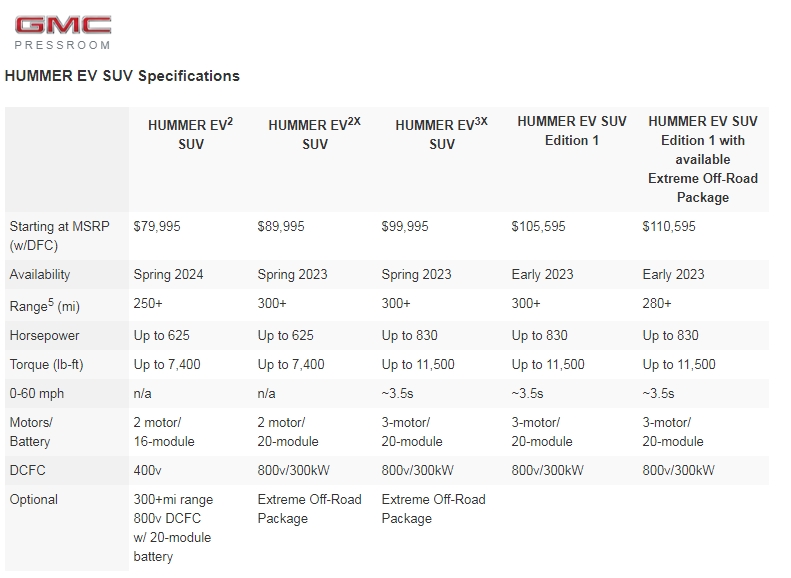Click the Extreme Off-Road Package column header
The height and width of the screenshot is (578, 791).
[x=703, y=159]
